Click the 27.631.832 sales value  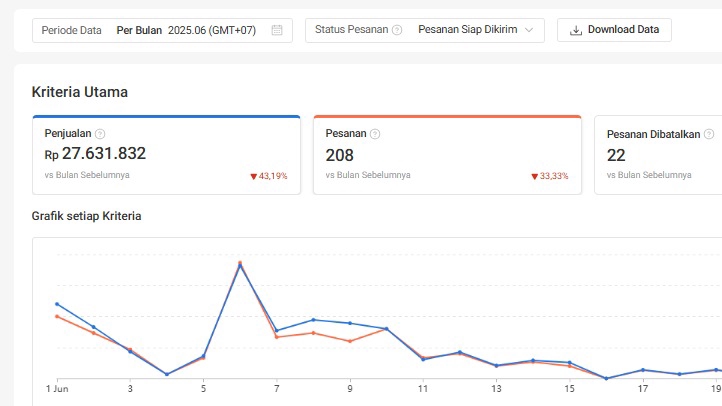click(x=103, y=154)
